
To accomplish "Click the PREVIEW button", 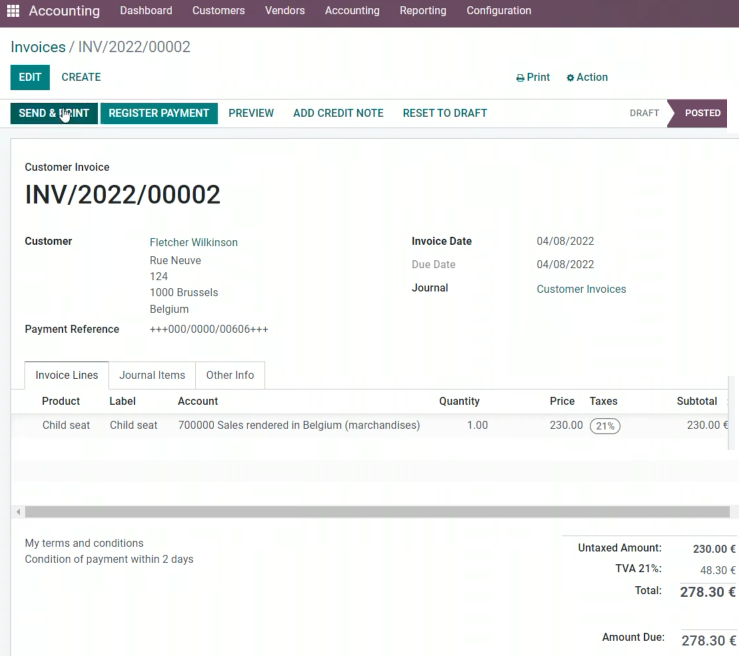I will [x=251, y=113].
